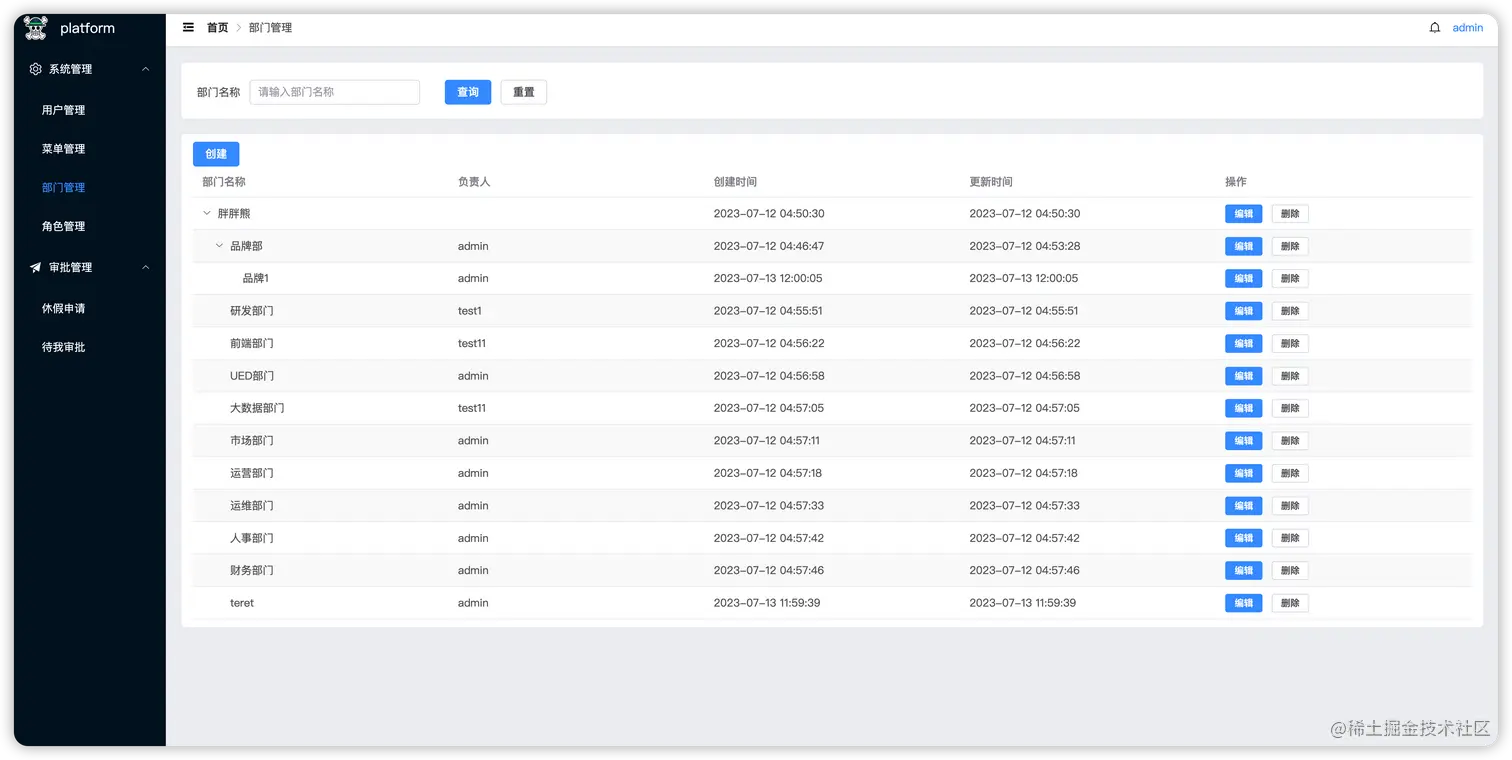Select the test1 owner cell
1512x760 pixels.
(x=470, y=311)
